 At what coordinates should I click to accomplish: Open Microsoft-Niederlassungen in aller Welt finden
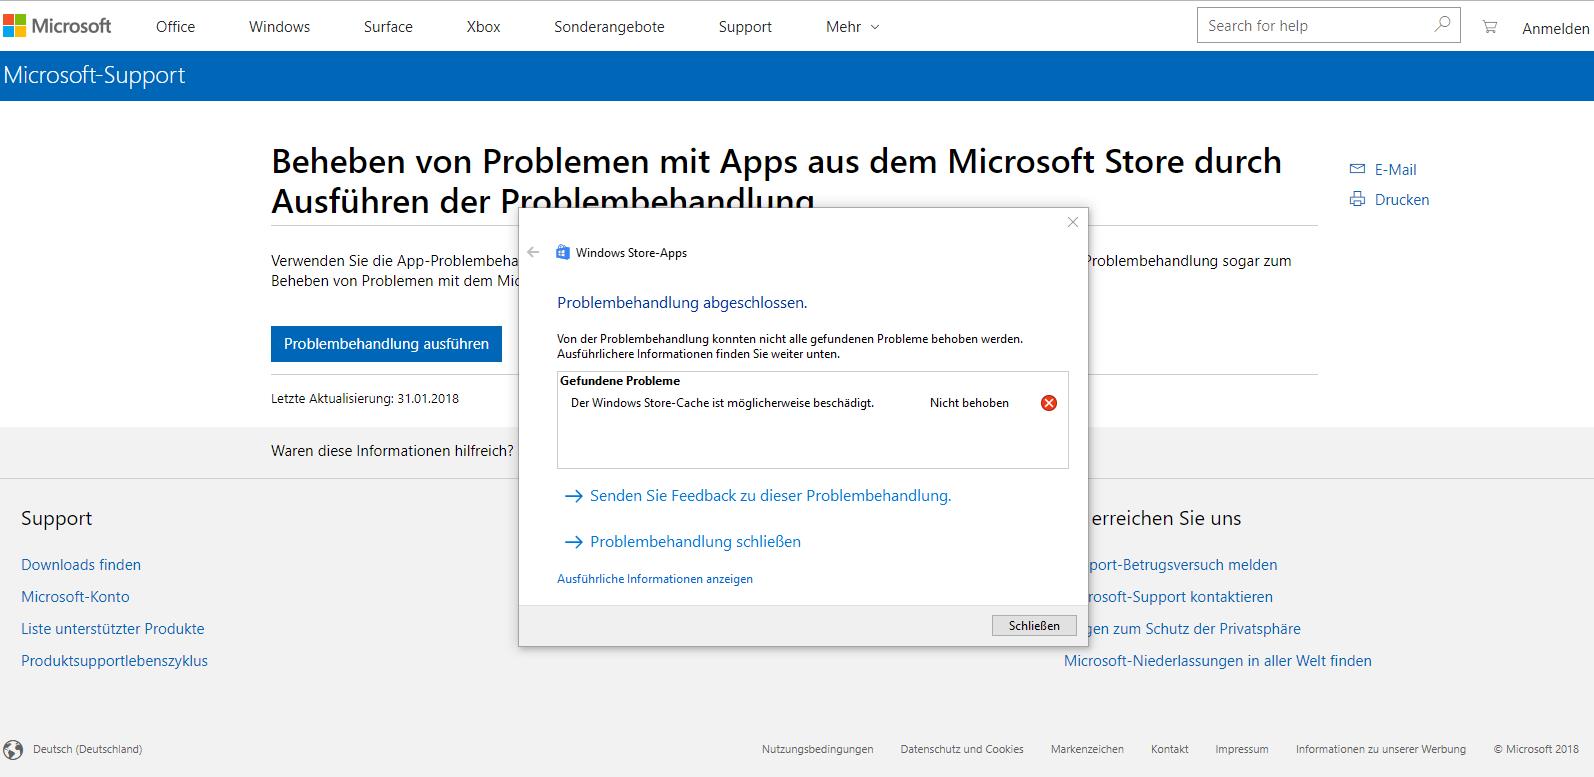[1218, 661]
